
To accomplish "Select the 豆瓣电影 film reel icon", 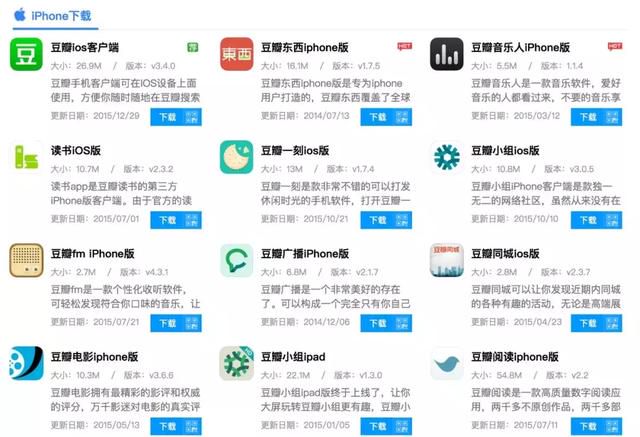I will pos(27,364).
